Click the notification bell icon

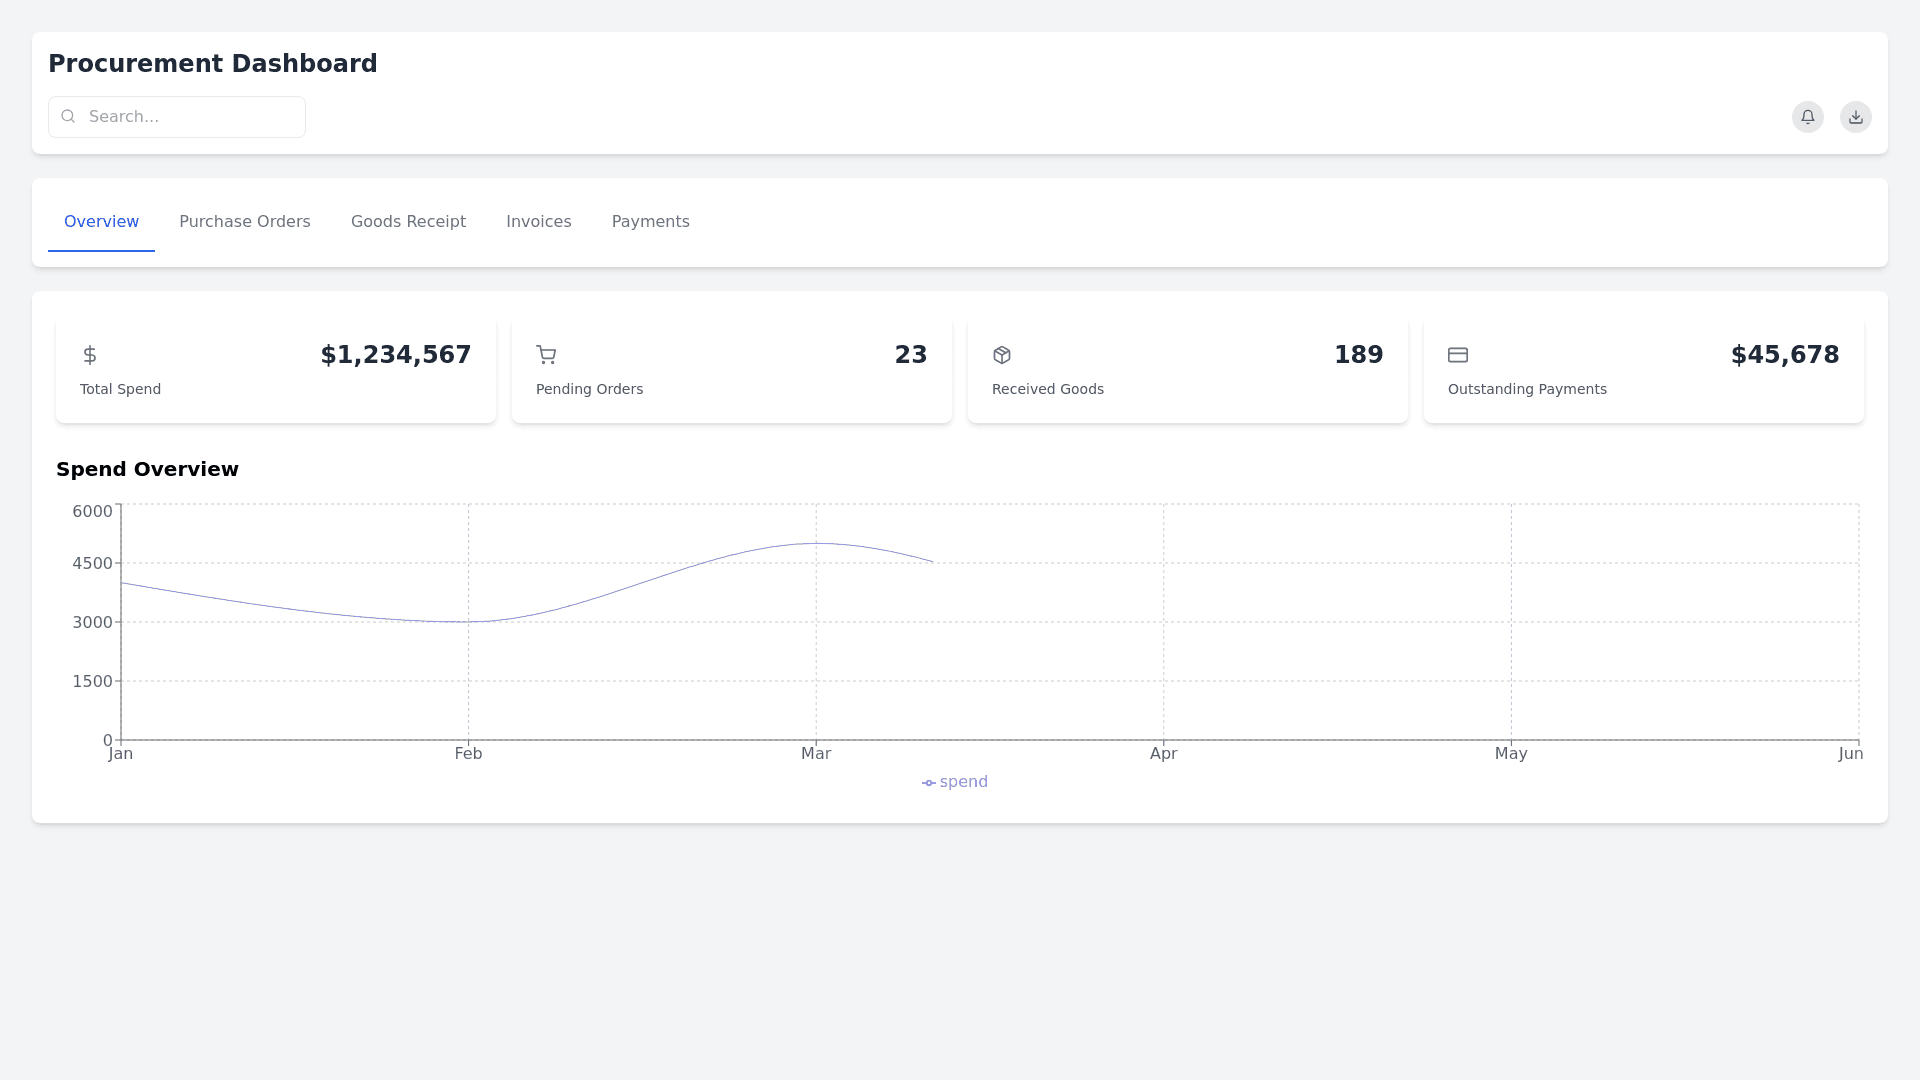point(1807,117)
